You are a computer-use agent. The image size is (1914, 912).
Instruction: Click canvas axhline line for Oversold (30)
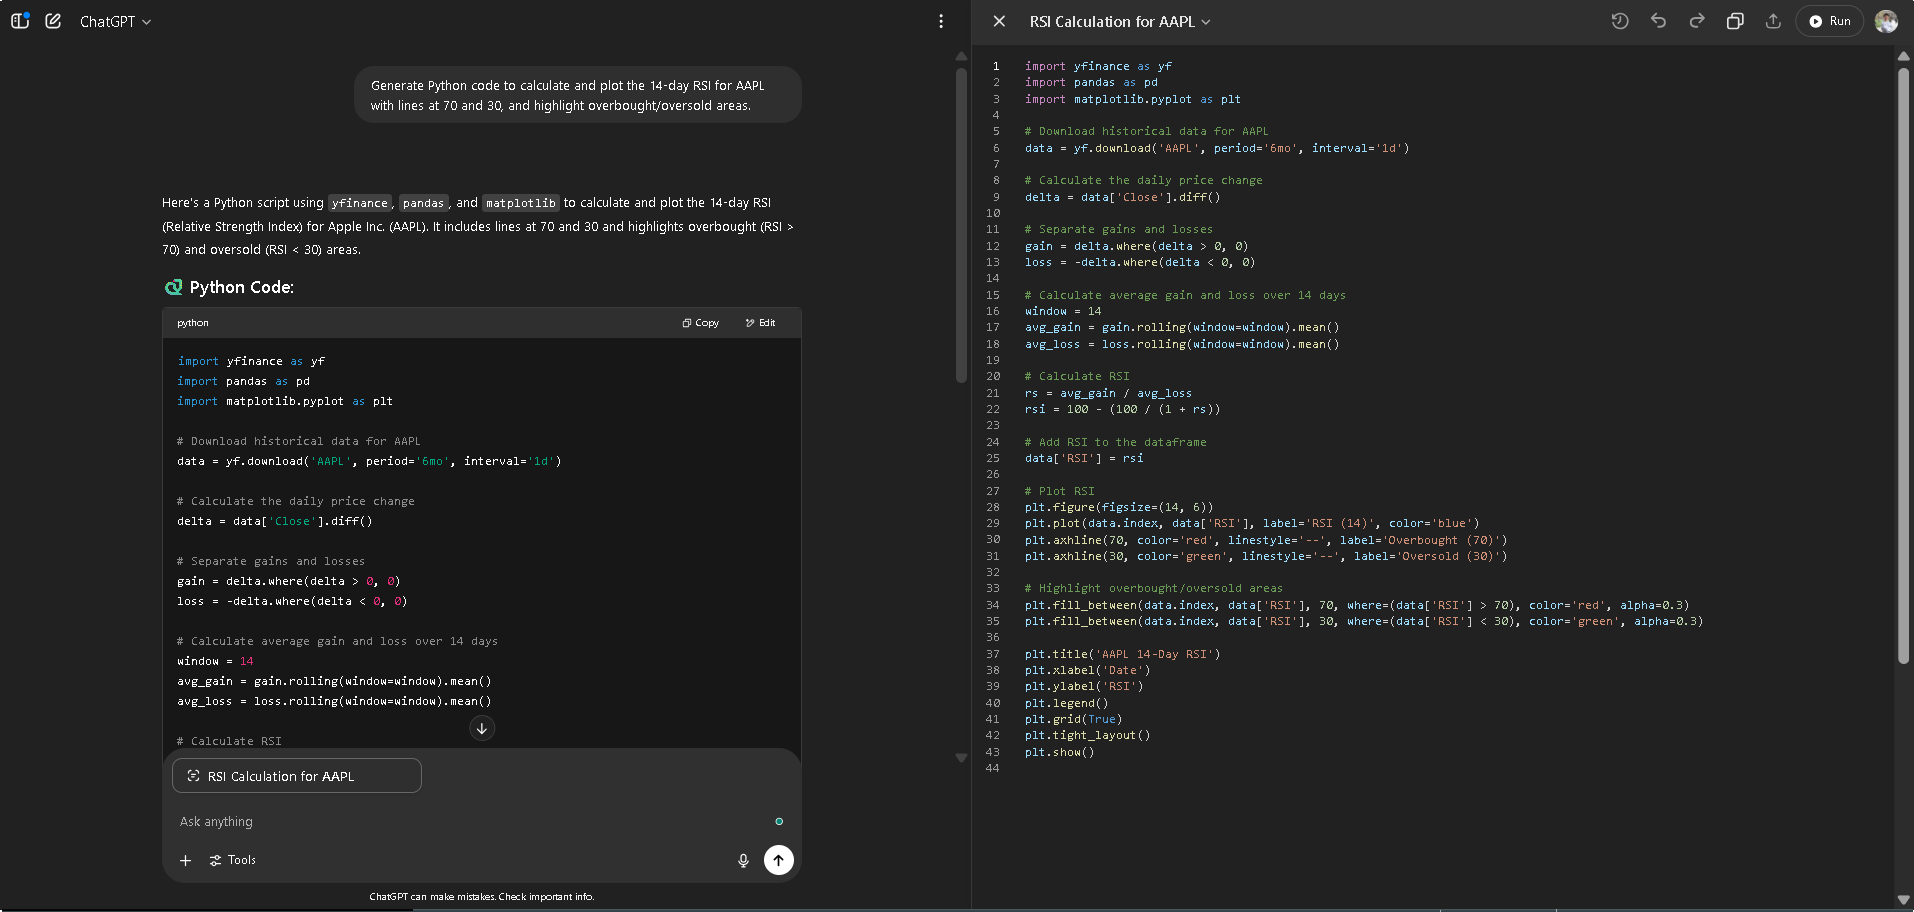pyautogui.click(x=1266, y=556)
